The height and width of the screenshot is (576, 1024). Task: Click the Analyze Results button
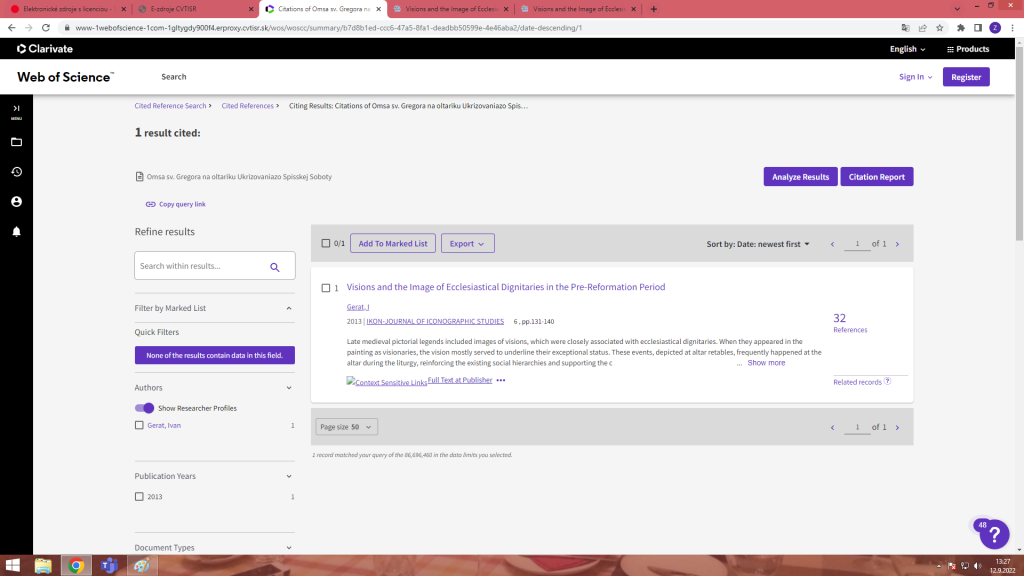pyautogui.click(x=801, y=177)
